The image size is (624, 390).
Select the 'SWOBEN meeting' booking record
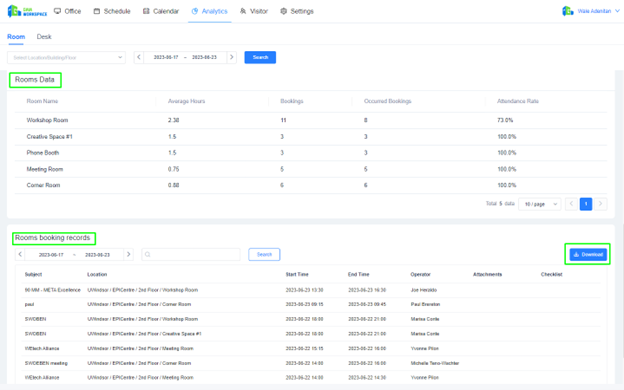coord(311,363)
